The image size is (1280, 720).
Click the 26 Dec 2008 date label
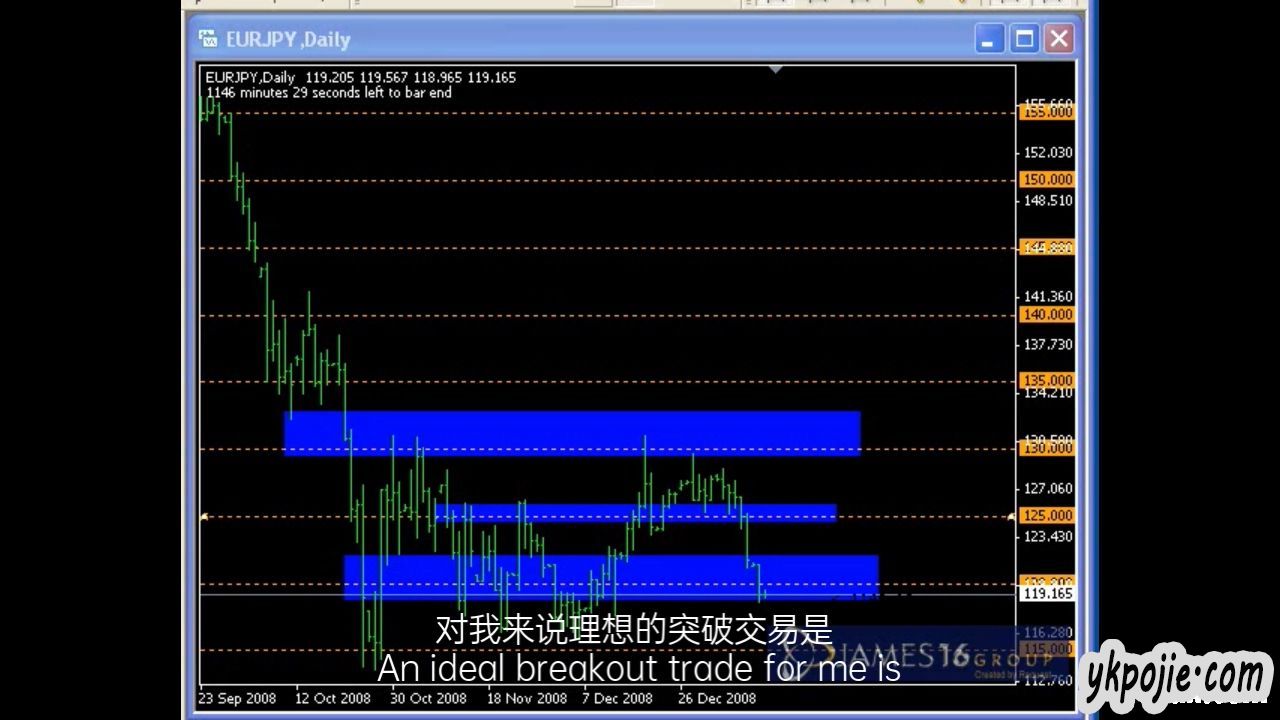717,698
